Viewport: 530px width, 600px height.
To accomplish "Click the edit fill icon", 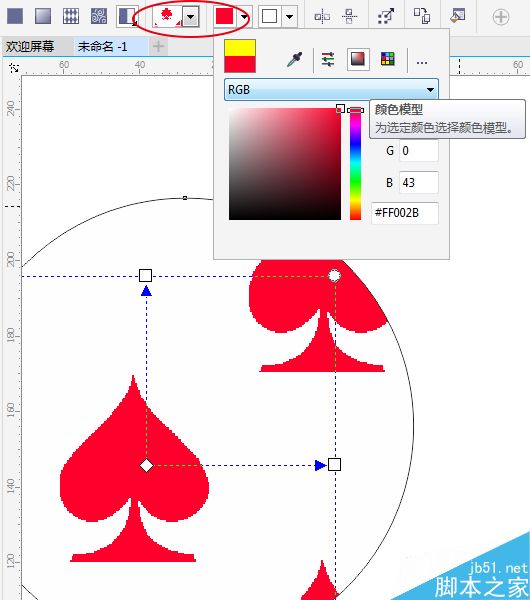I will click(x=458, y=16).
